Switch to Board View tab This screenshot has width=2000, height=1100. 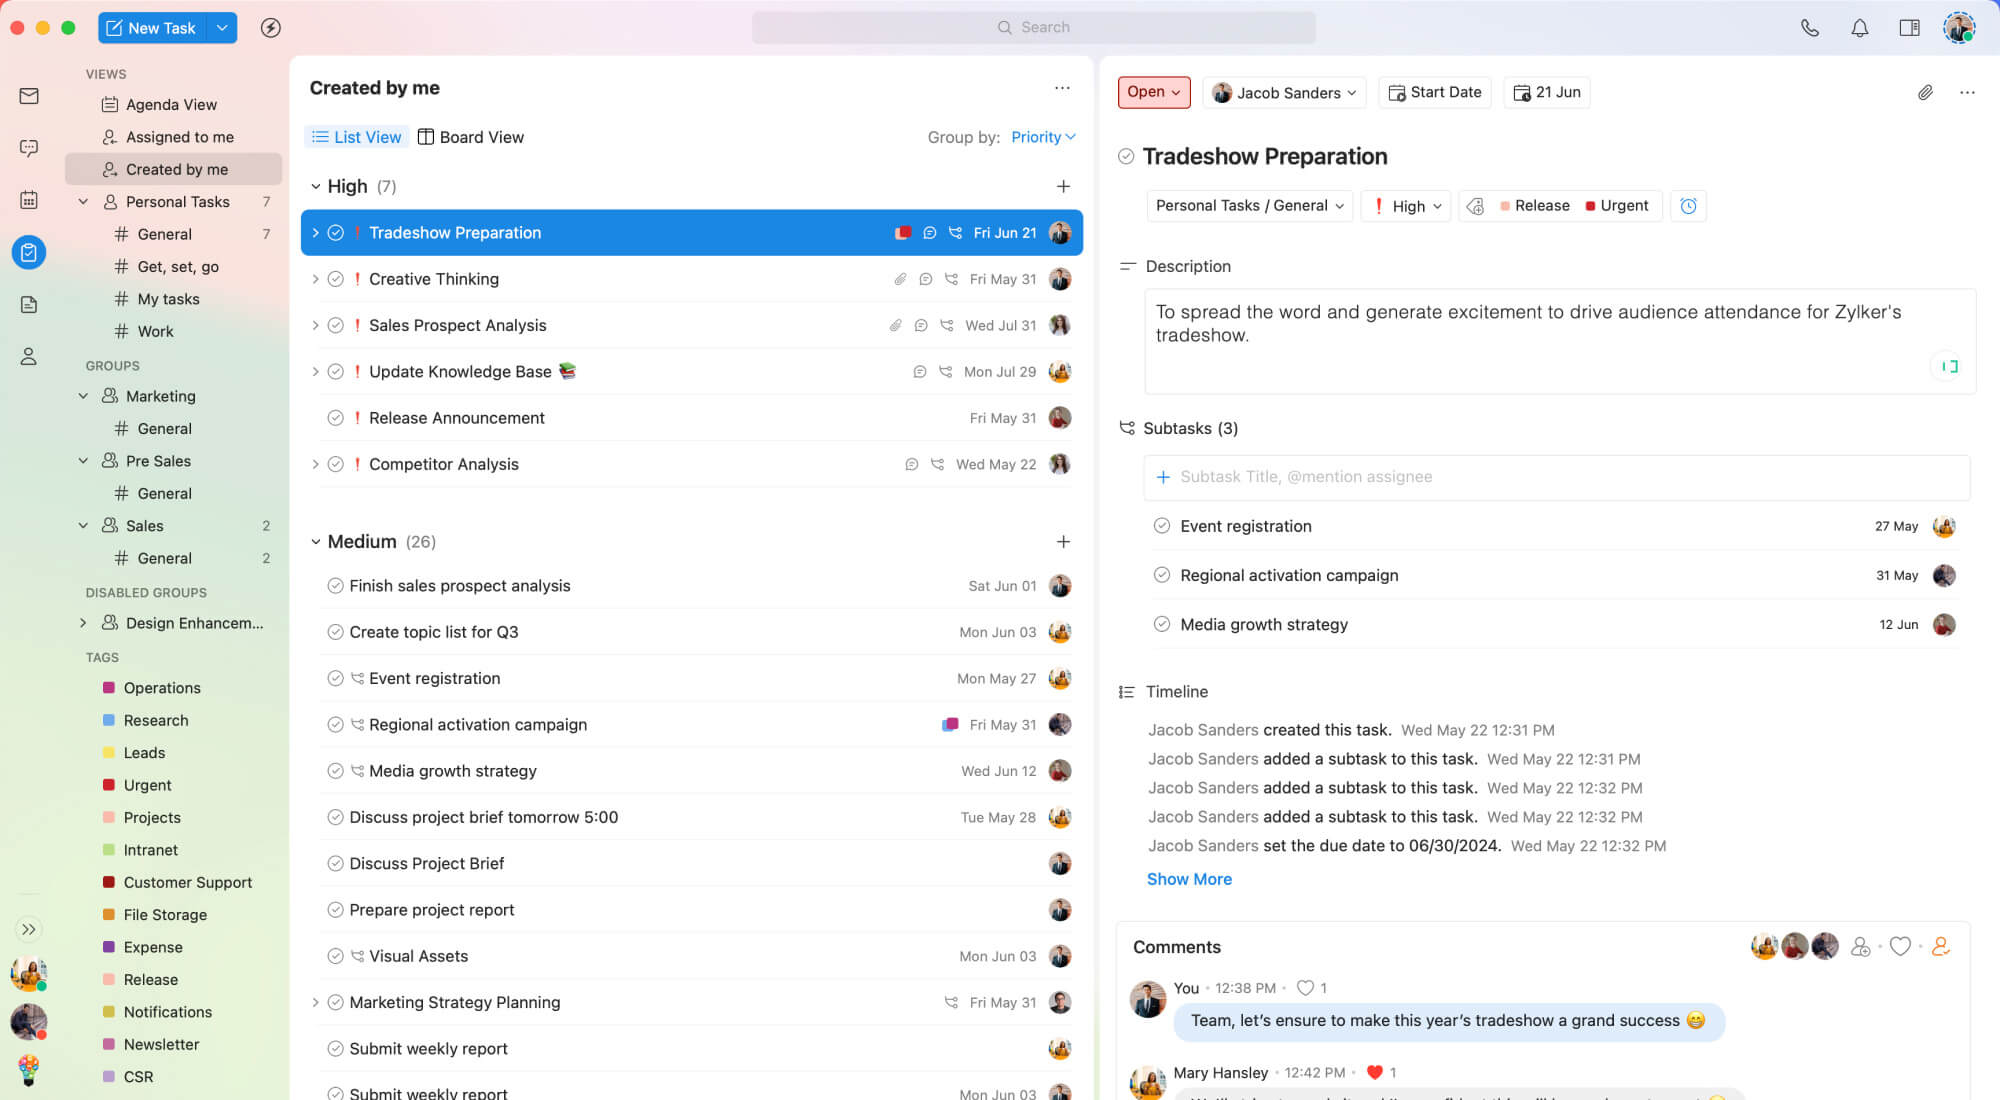(x=470, y=137)
